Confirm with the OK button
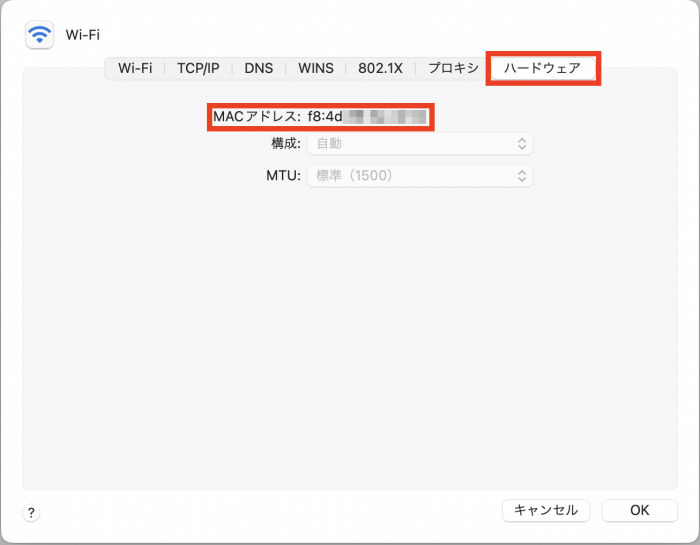This screenshot has width=700, height=545. 639,510
